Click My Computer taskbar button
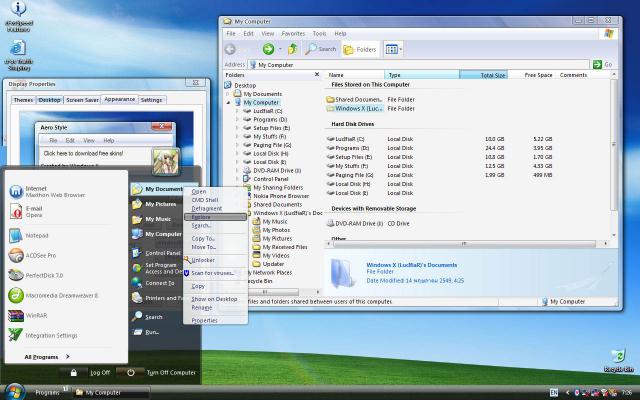This screenshot has width=640, height=400. (111, 393)
